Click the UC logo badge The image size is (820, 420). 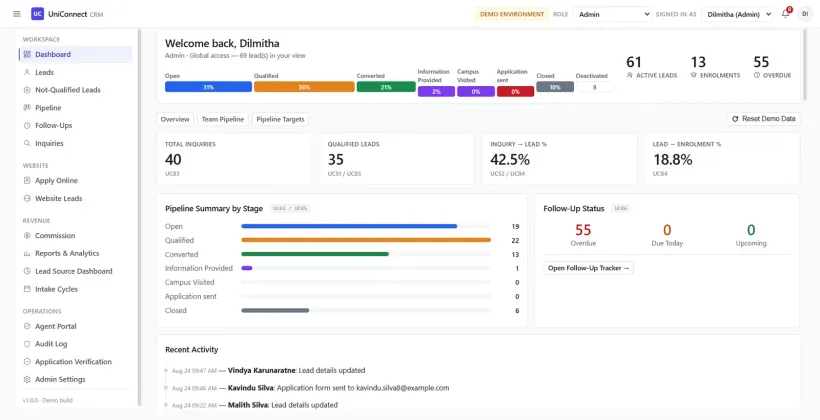click(37, 14)
